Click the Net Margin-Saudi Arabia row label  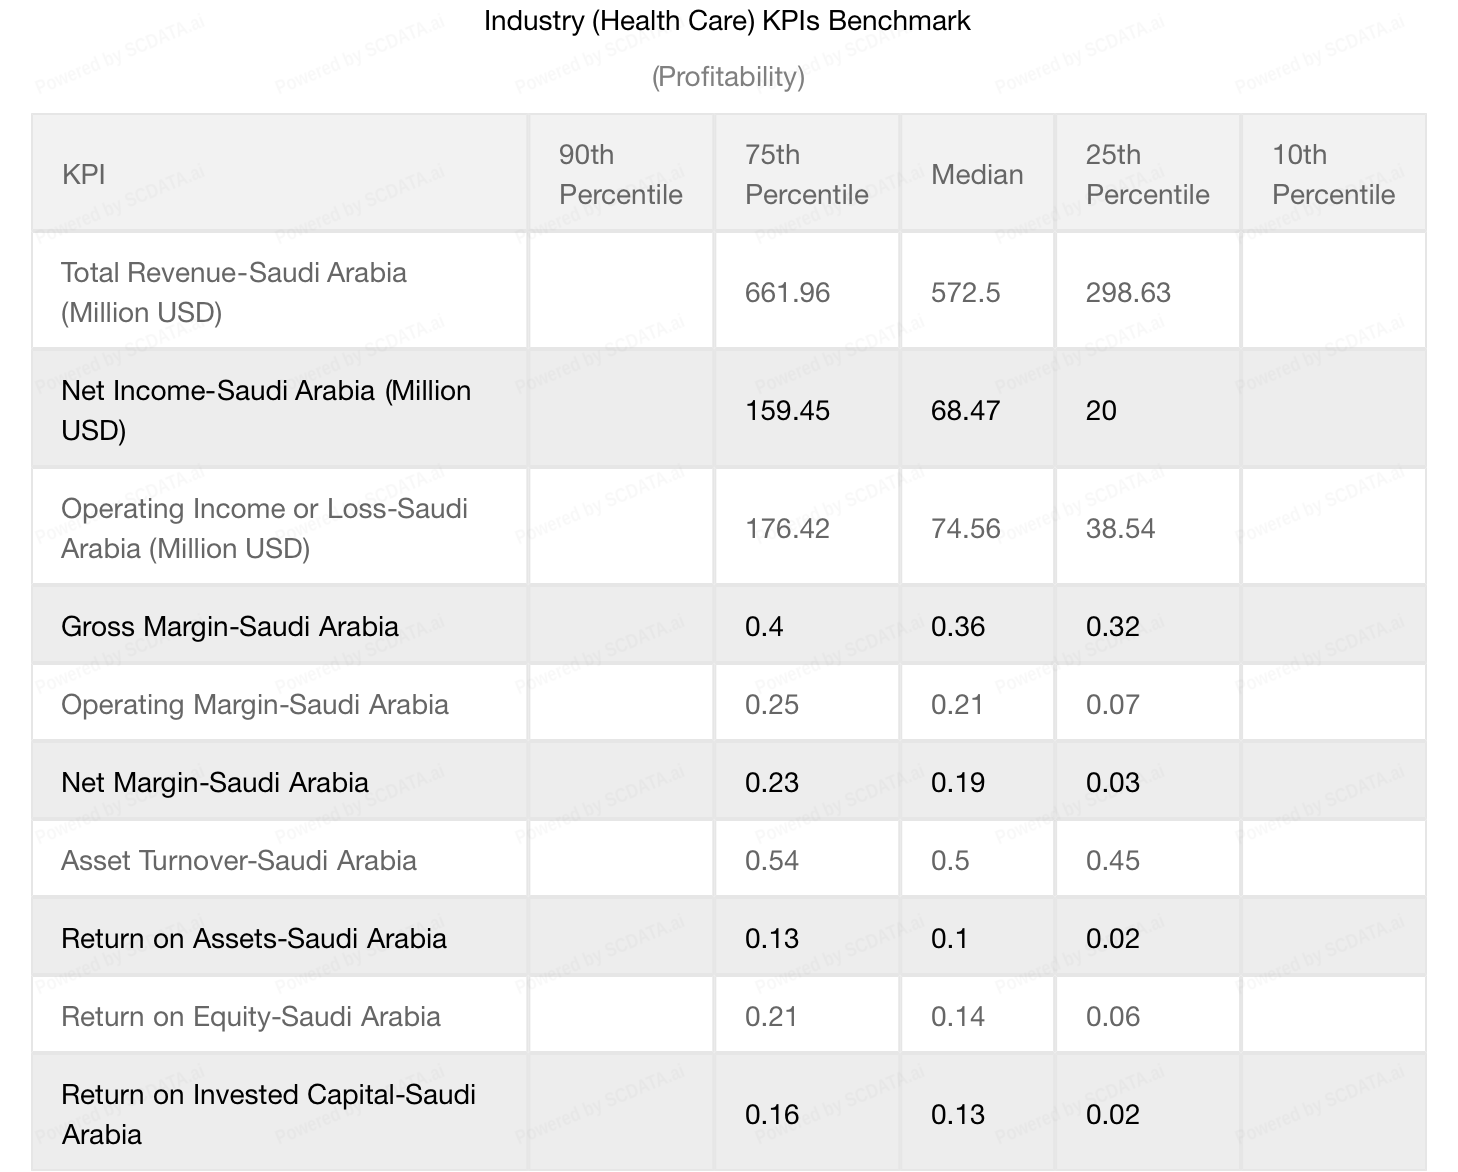tap(215, 782)
